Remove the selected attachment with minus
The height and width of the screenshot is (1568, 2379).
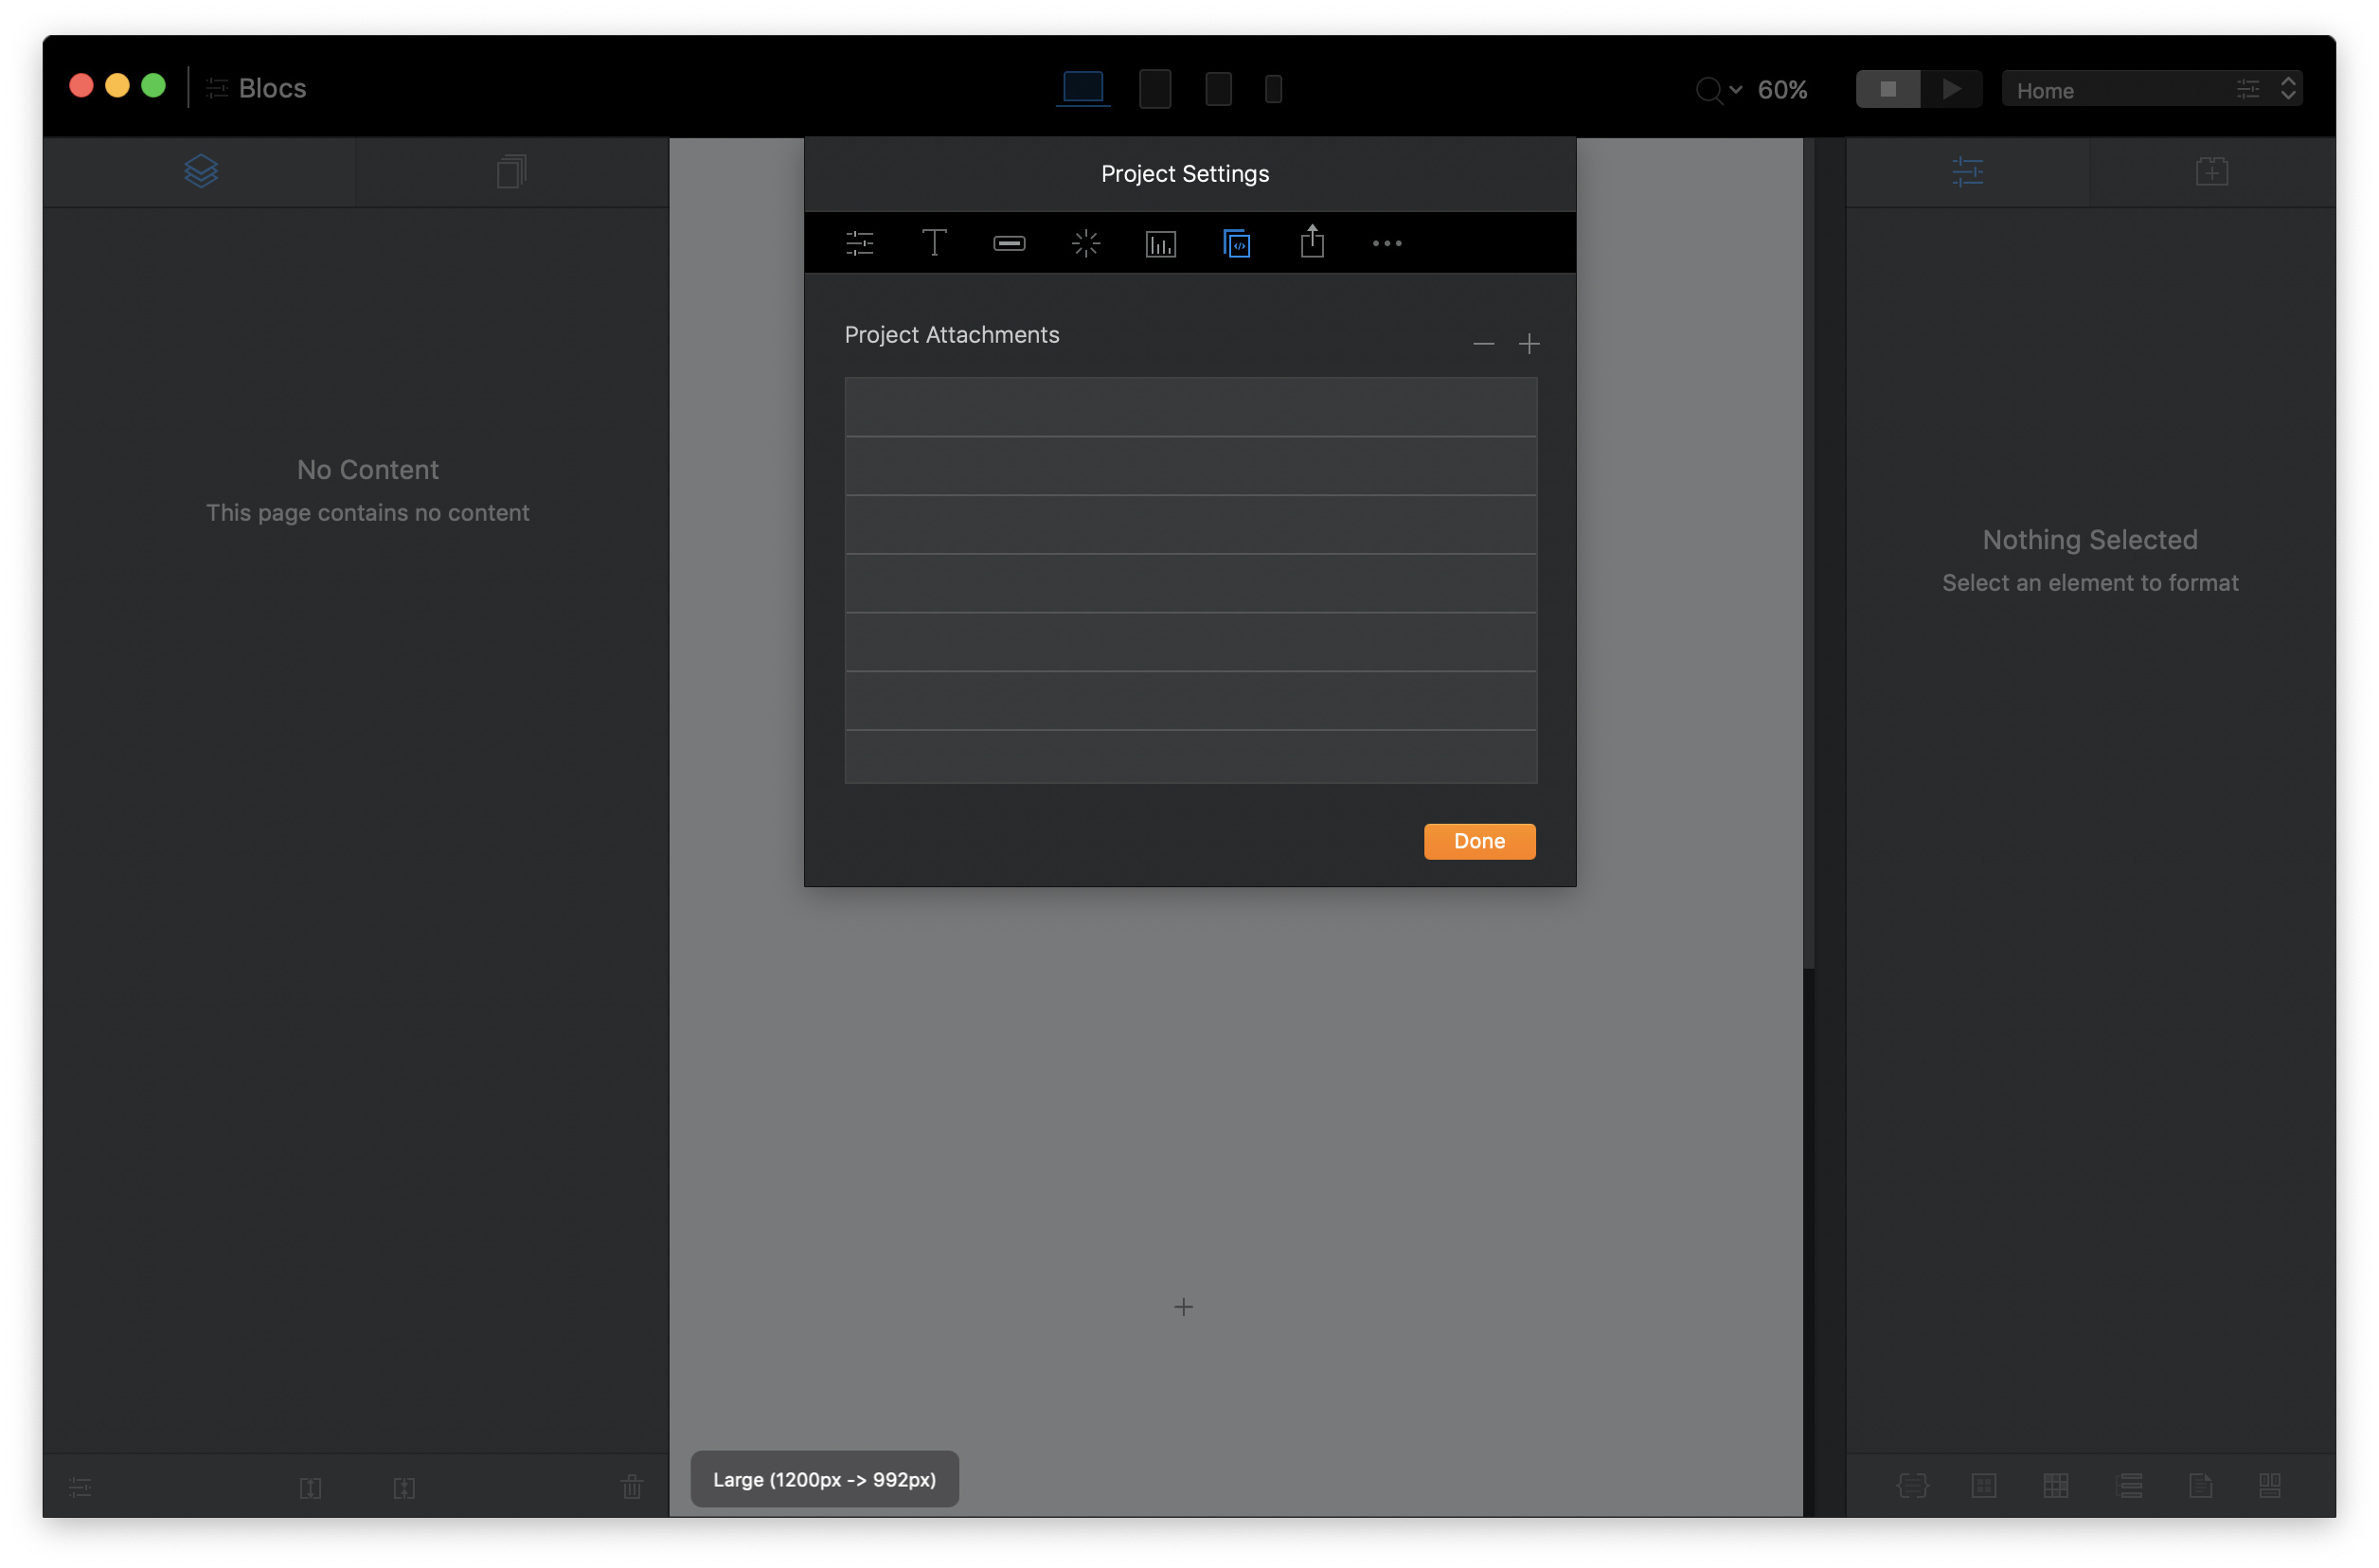point(1483,344)
